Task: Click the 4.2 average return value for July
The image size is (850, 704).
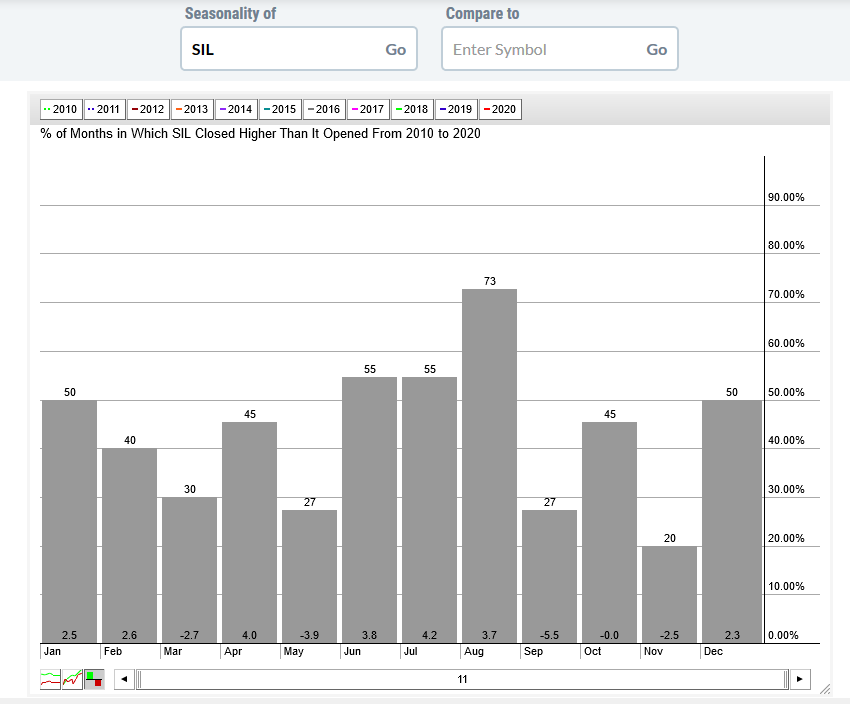Action: tap(429, 635)
